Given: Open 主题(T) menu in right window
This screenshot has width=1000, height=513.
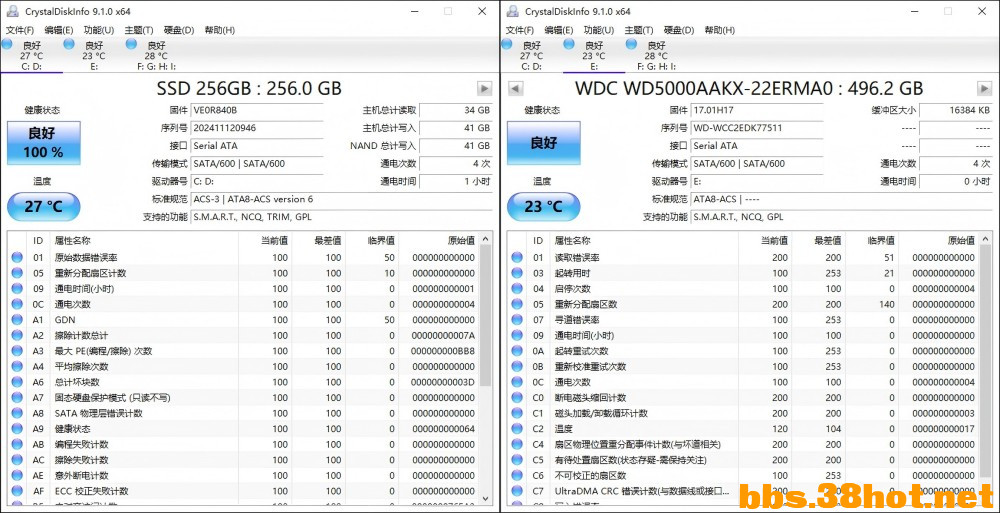Looking at the screenshot, I should point(638,30).
